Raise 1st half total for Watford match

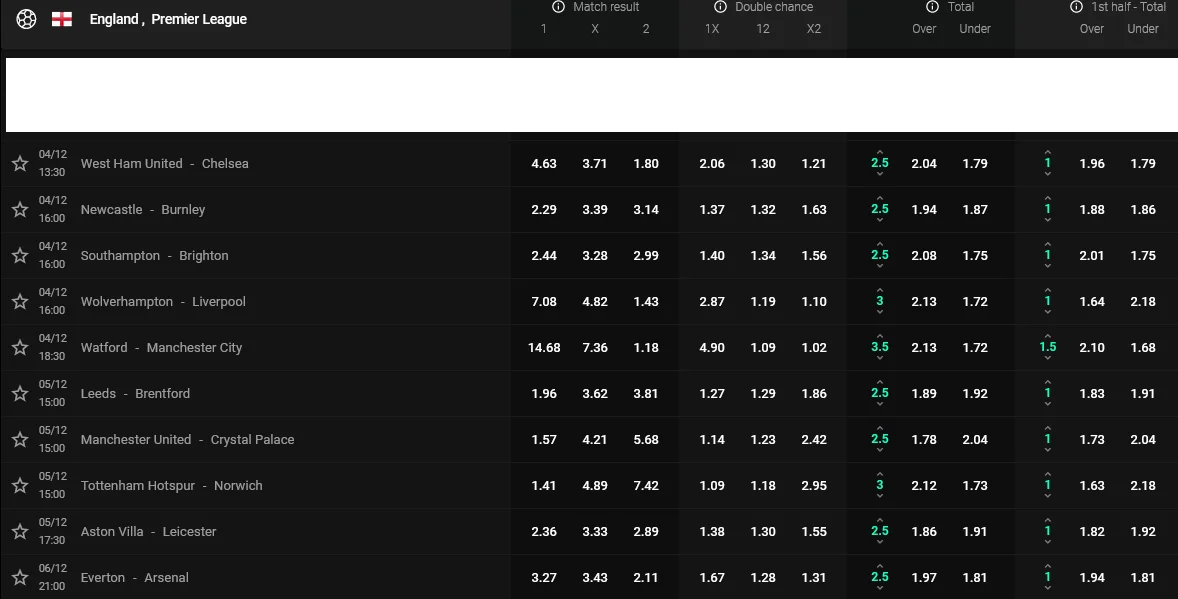1047,335
